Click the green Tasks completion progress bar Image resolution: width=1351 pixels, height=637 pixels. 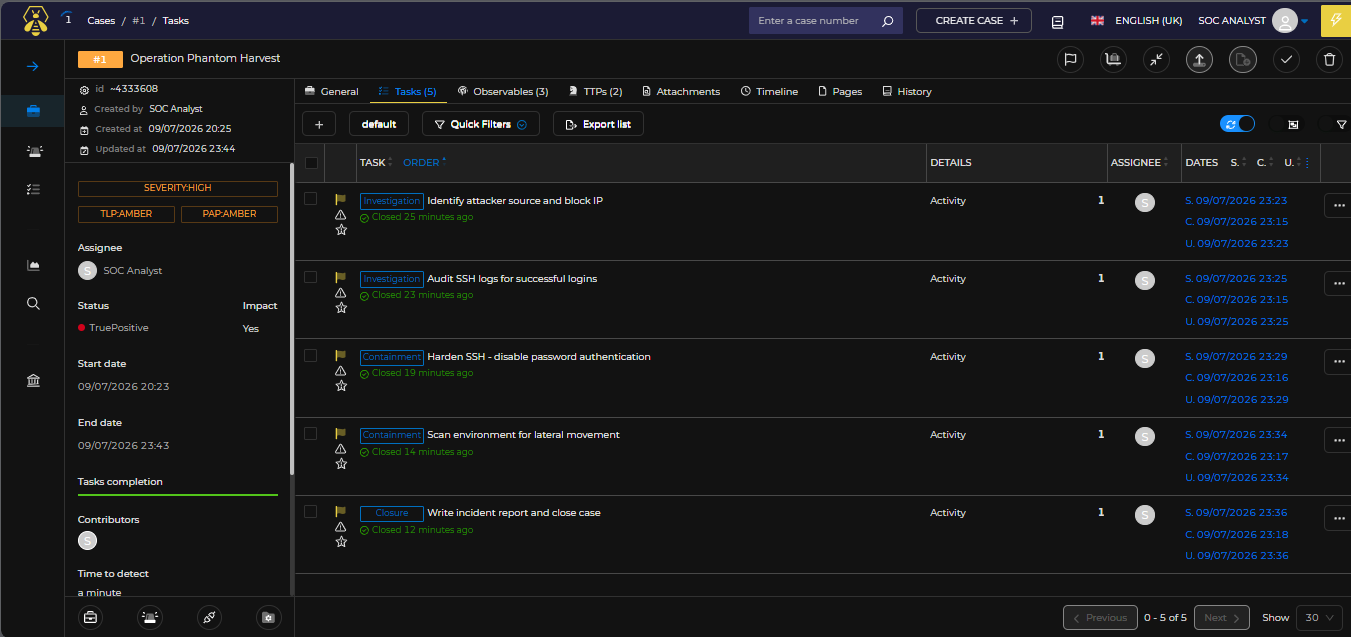(x=178, y=495)
